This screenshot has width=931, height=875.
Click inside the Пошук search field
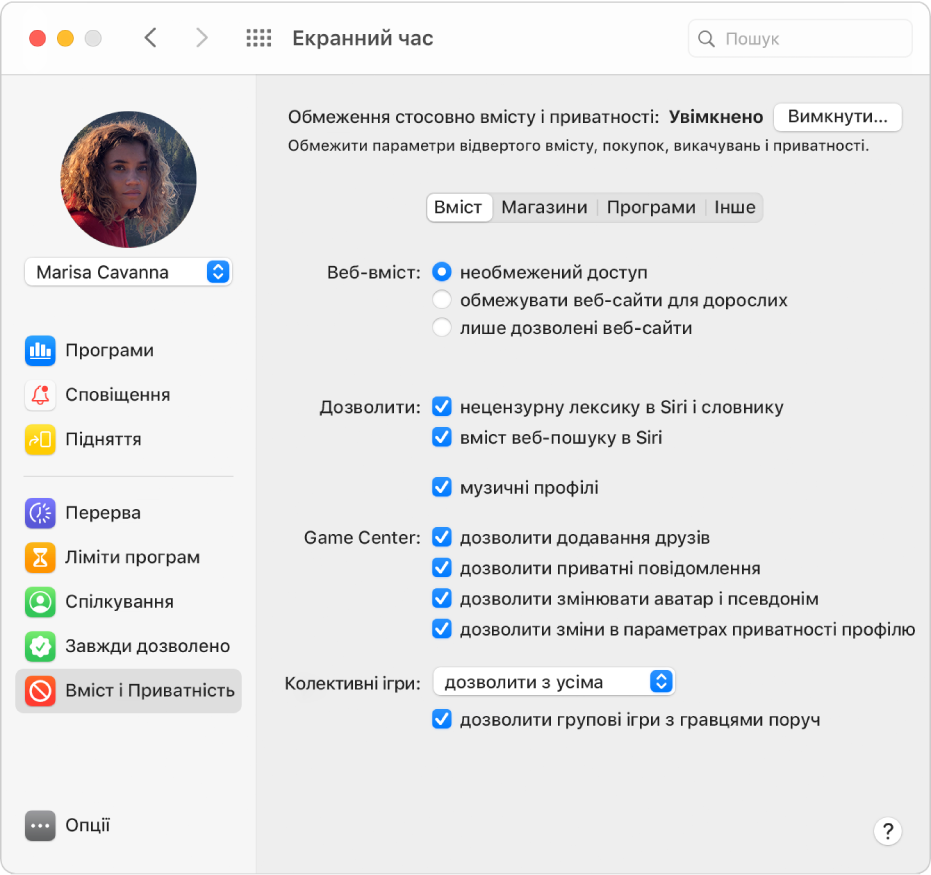pyautogui.click(x=800, y=38)
